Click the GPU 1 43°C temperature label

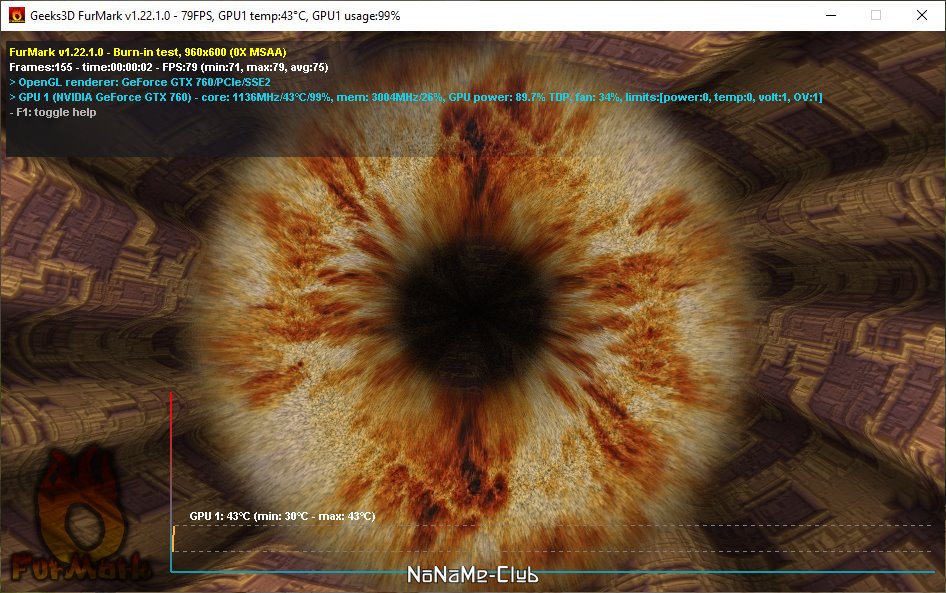point(282,516)
